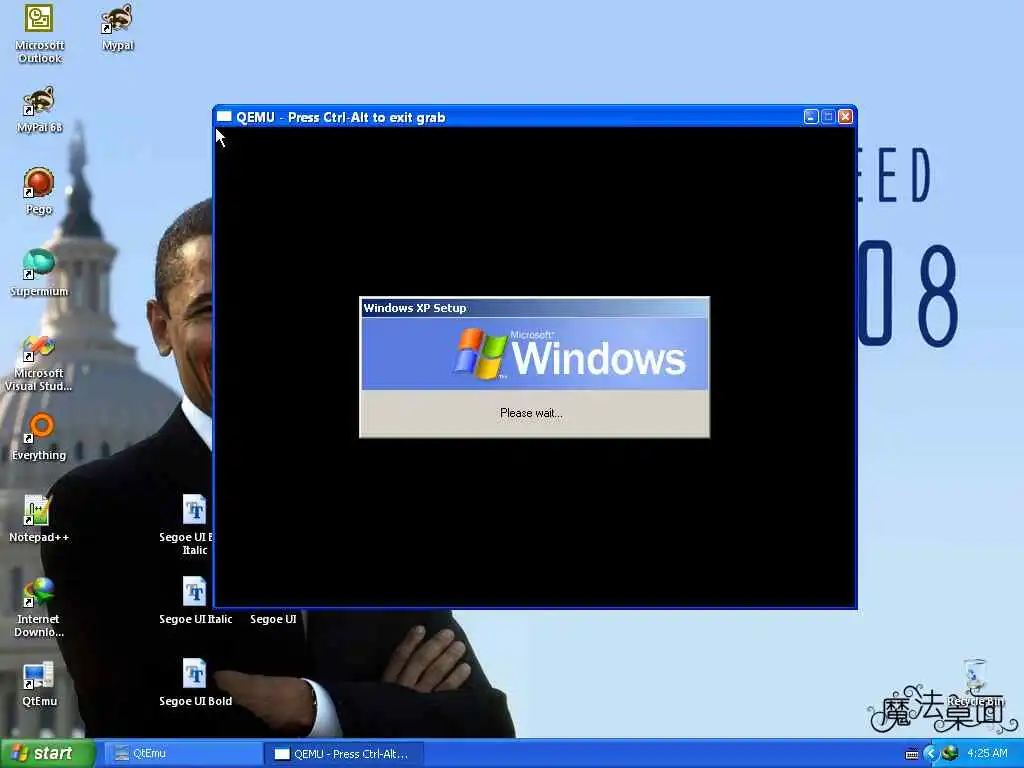Select the Mypal desktop shortcut

point(118,27)
